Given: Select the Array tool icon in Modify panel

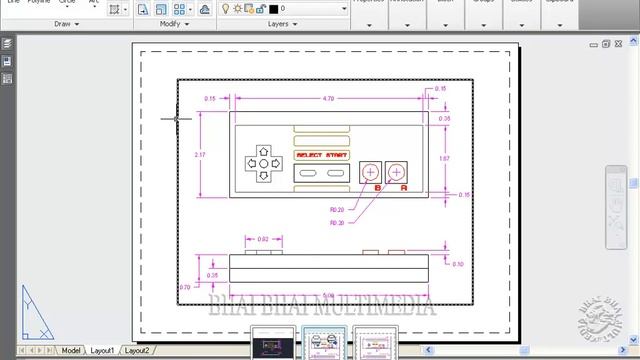Looking at the screenshot, I should coord(179,9).
